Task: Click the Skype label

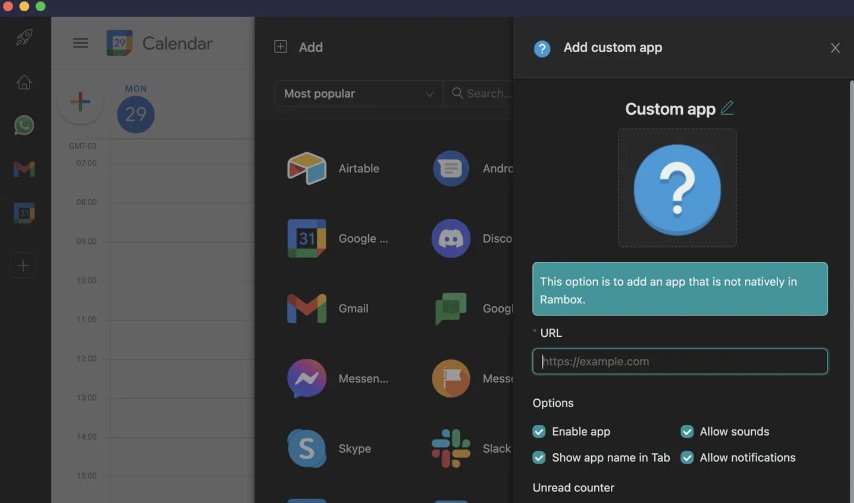Action: pos(355,448)
